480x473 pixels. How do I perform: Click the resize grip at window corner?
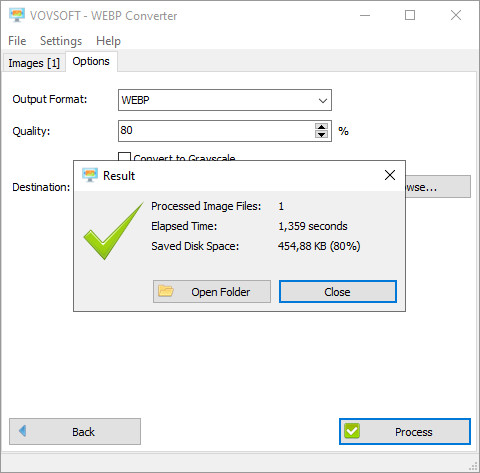point(473,466)
